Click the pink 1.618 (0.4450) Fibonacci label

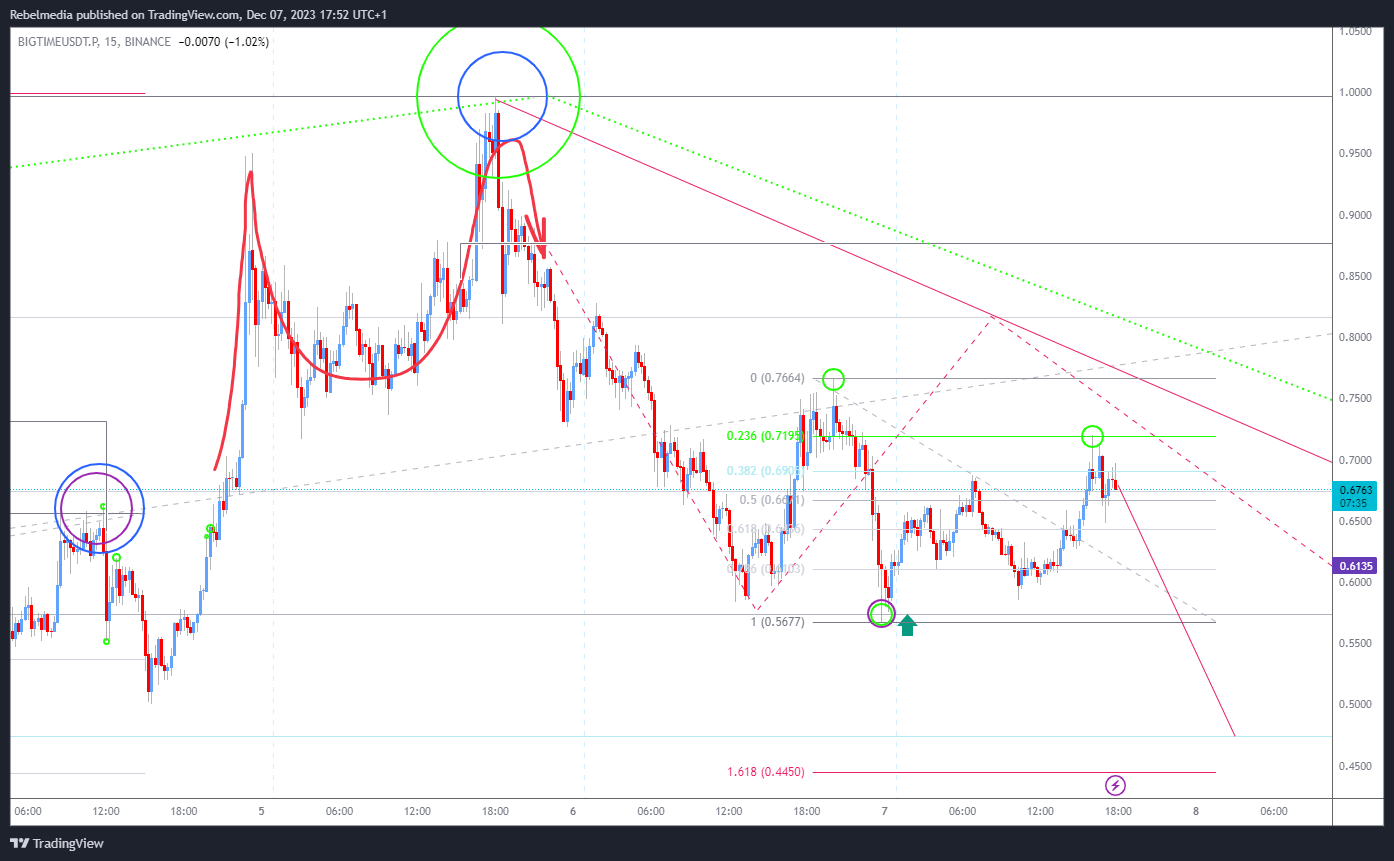[x=766, y=772]
